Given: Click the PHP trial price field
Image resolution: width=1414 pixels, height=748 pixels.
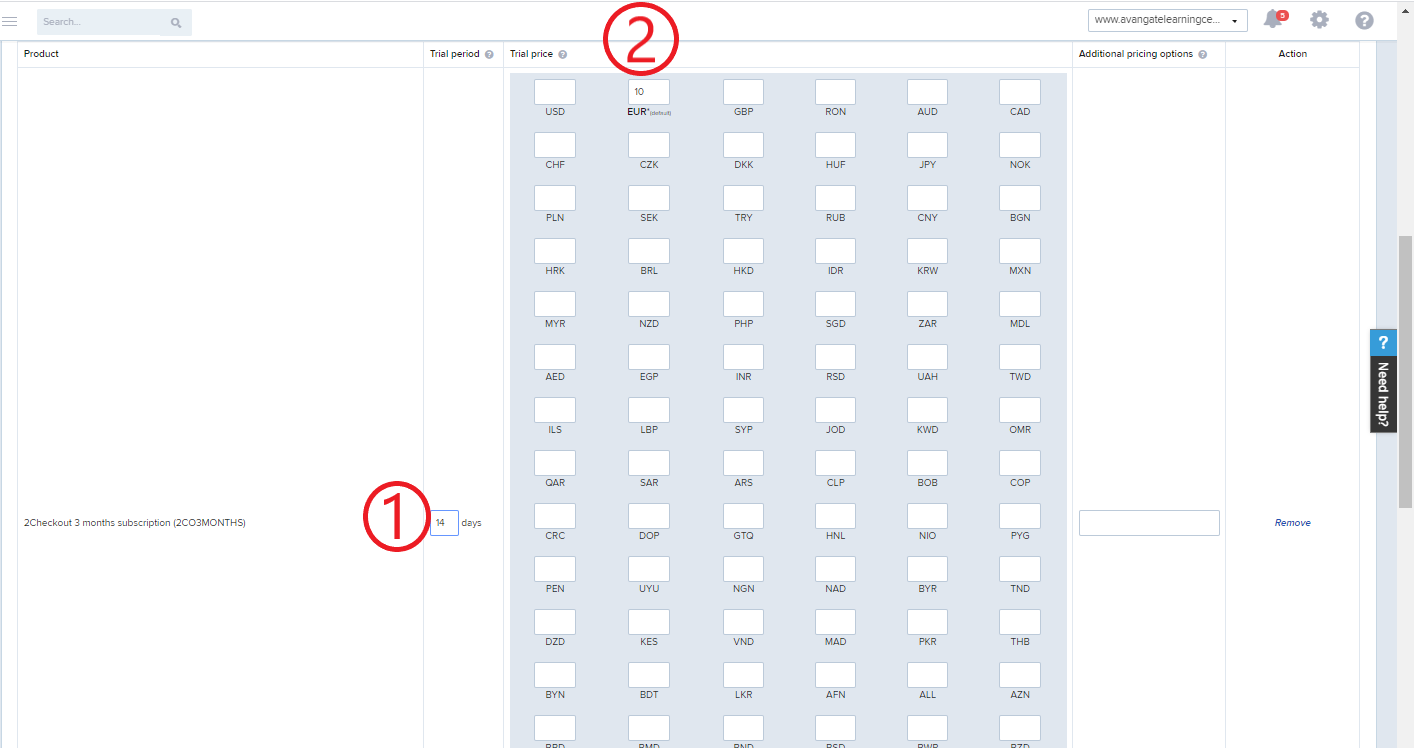Looking at the screenshot, I should click(743, 304).
